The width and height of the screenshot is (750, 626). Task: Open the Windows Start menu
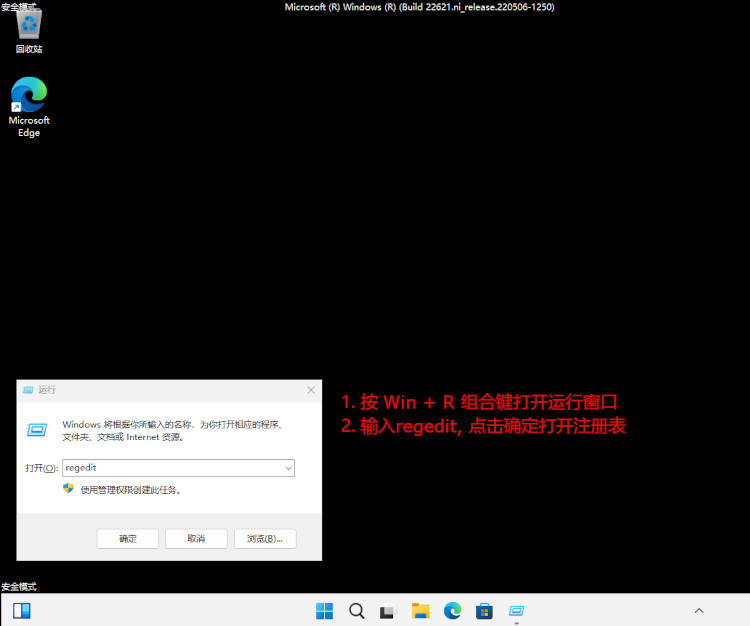(x=324, y=611)
